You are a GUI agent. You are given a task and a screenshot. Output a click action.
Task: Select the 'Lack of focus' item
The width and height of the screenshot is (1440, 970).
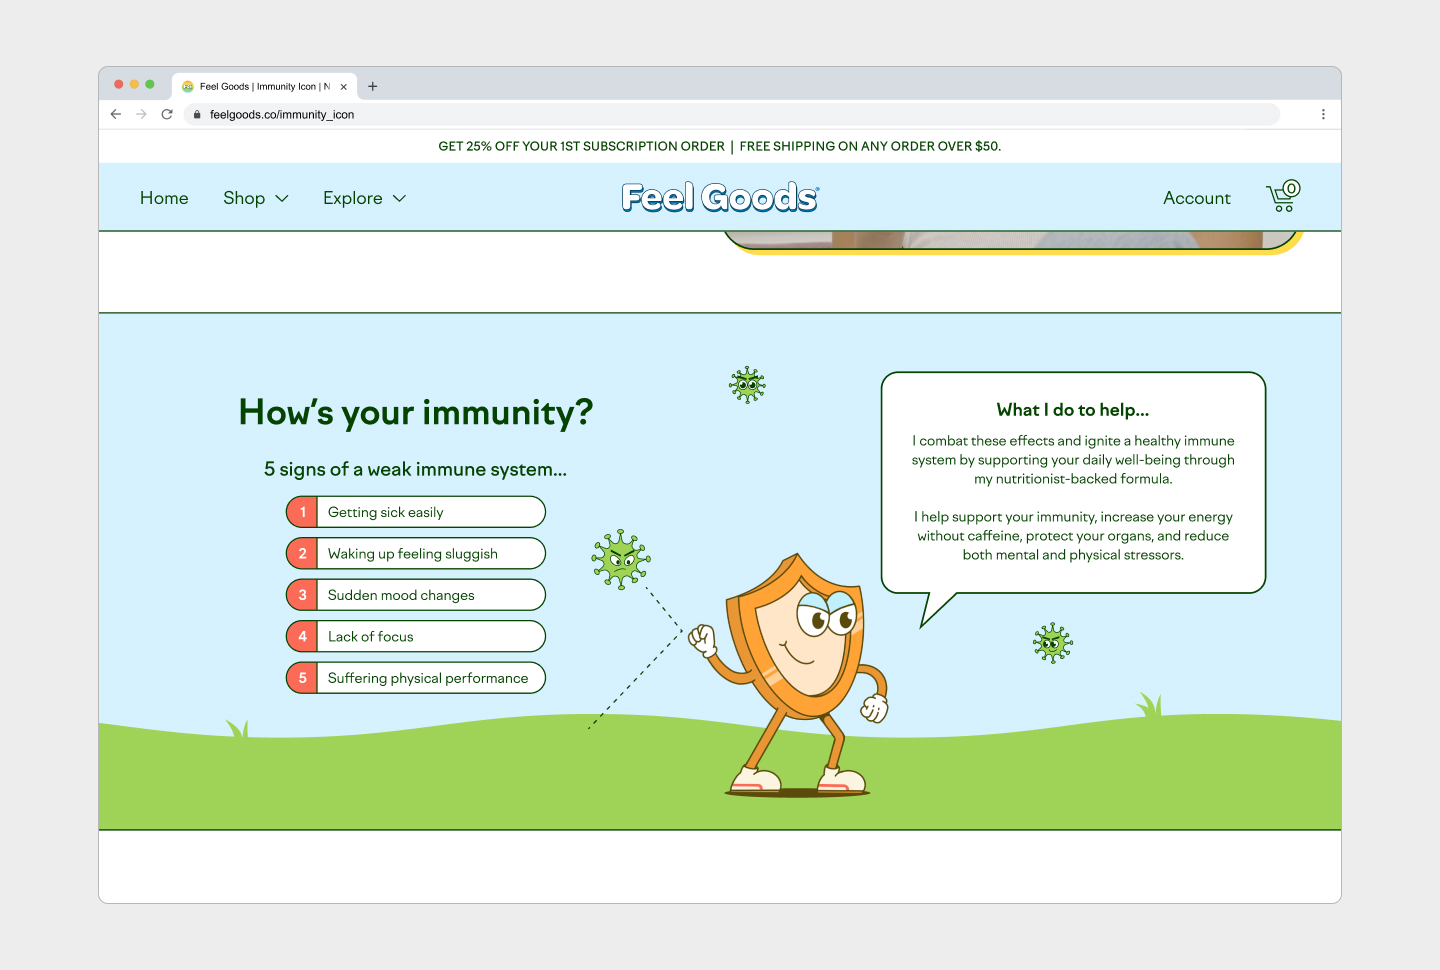416,636
